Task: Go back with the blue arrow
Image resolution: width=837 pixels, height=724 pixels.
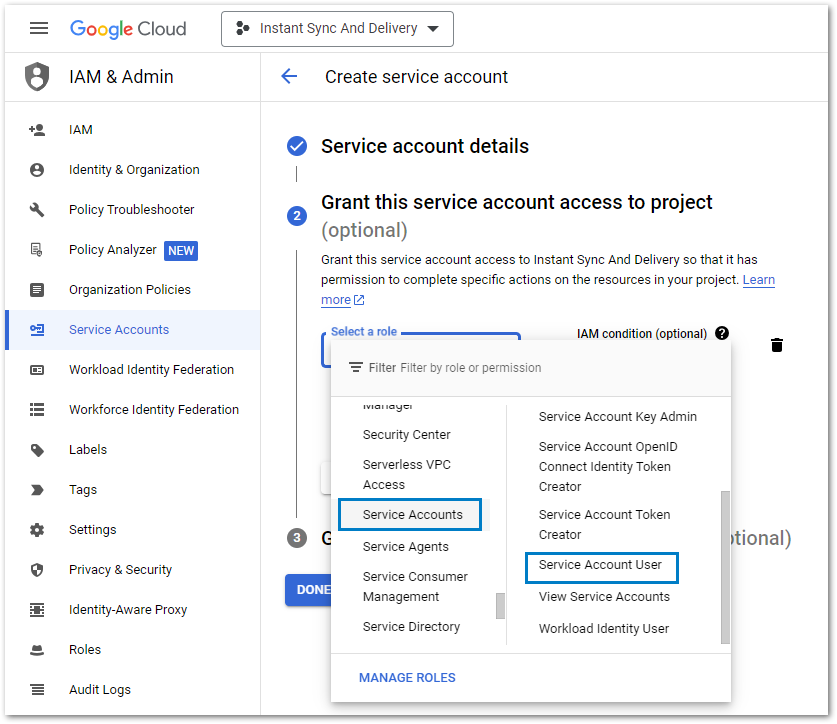Action: 289,76
